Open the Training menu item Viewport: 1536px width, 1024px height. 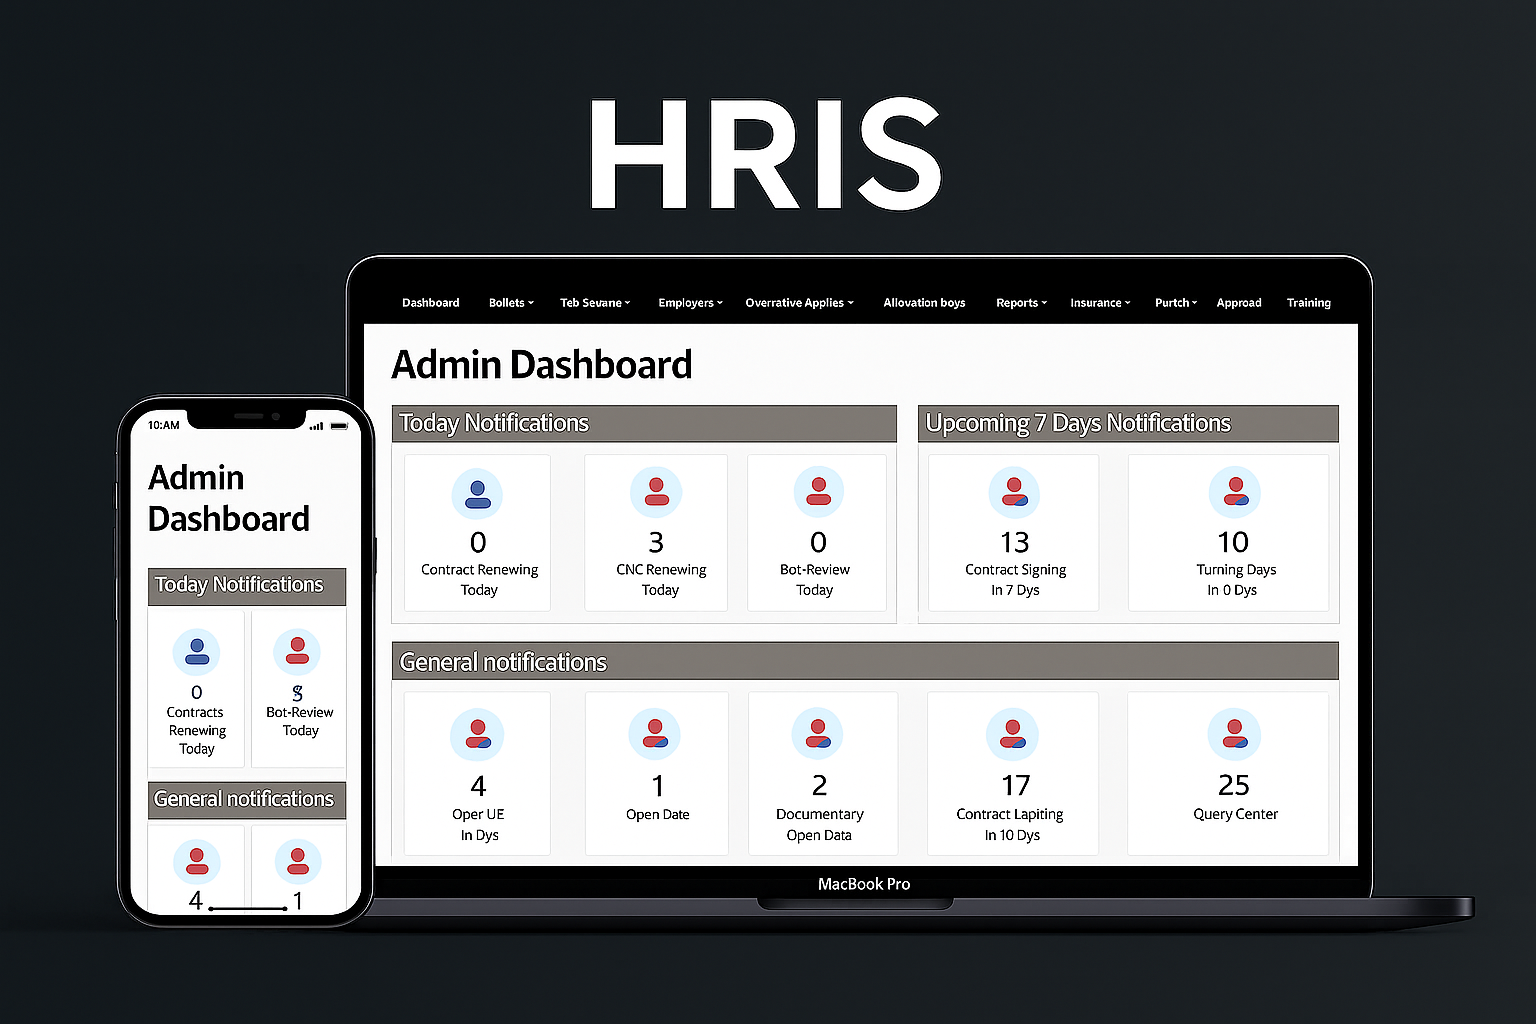(x=1308, y=303)
